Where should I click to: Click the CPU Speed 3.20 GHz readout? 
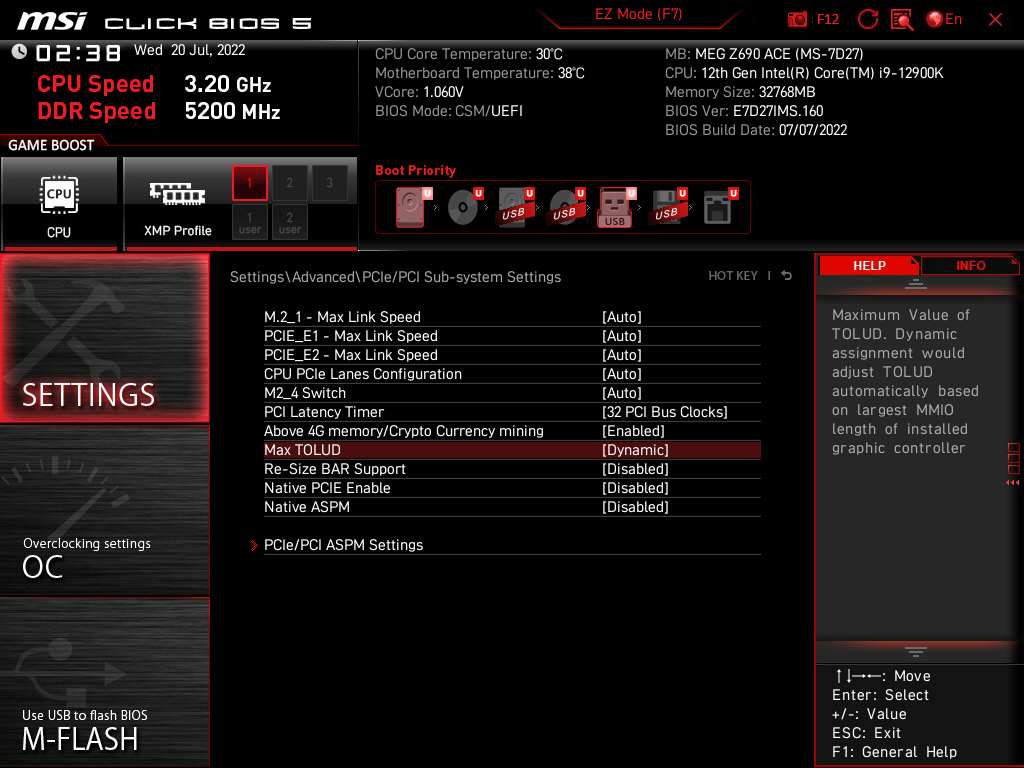[x=154, y=84]
